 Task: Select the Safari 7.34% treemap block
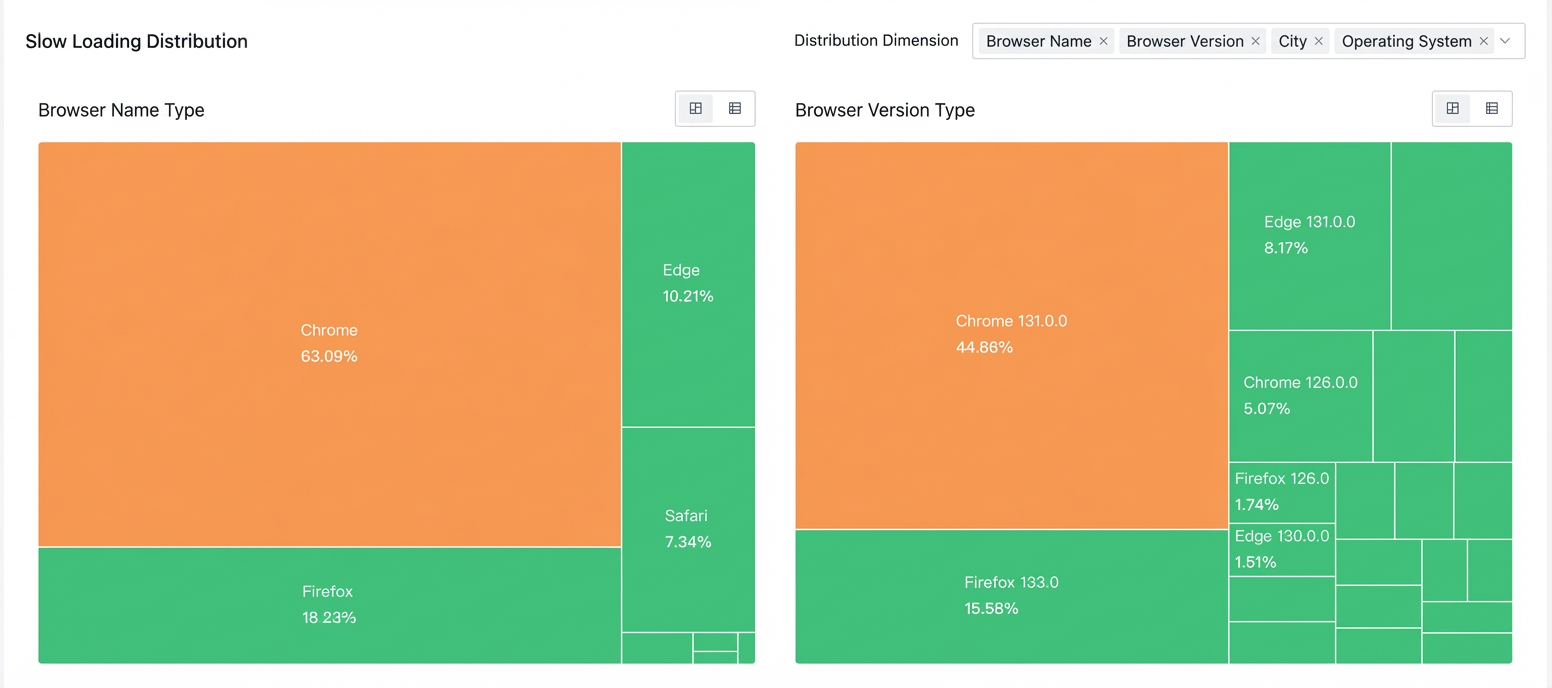pyautogui.click(x=688, y=529)
